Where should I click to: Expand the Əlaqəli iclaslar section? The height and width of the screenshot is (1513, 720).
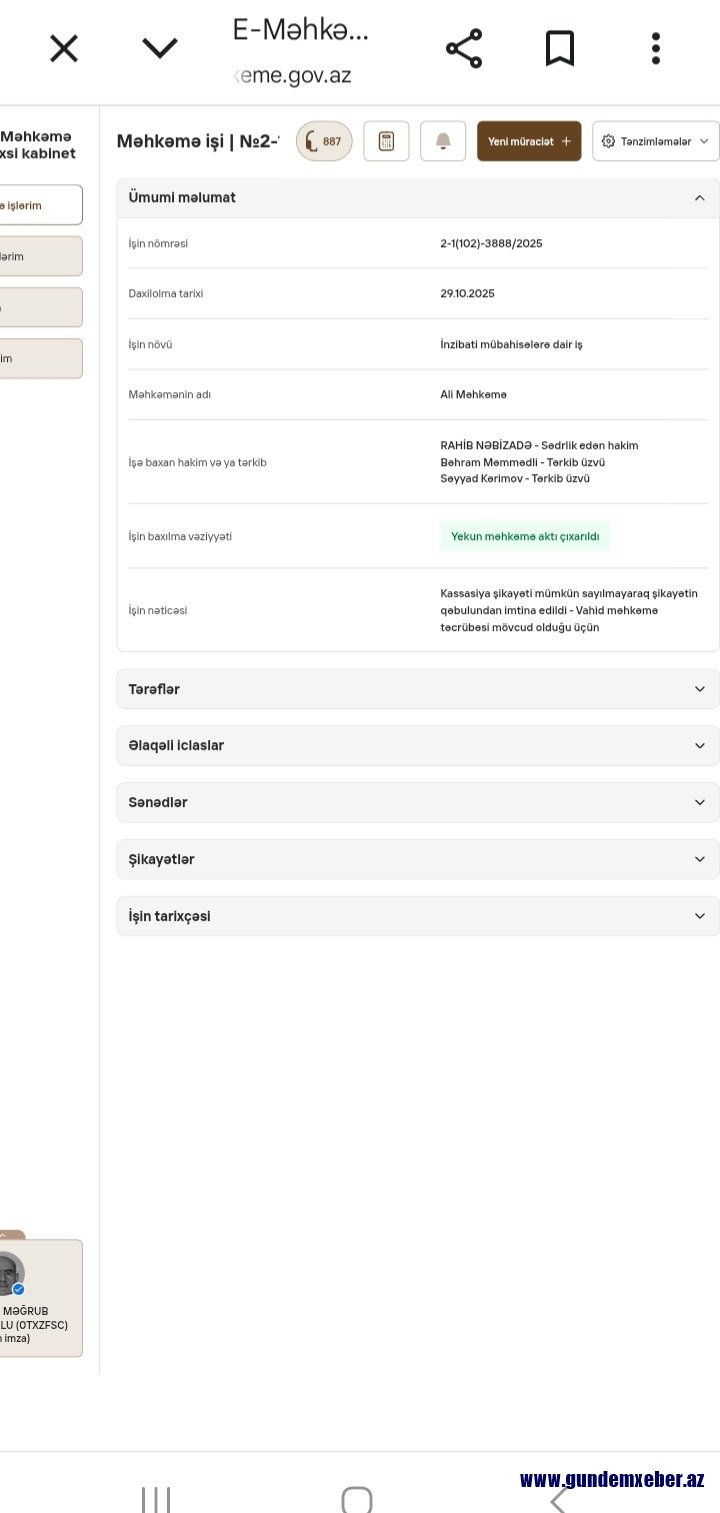tap(418, 746)
